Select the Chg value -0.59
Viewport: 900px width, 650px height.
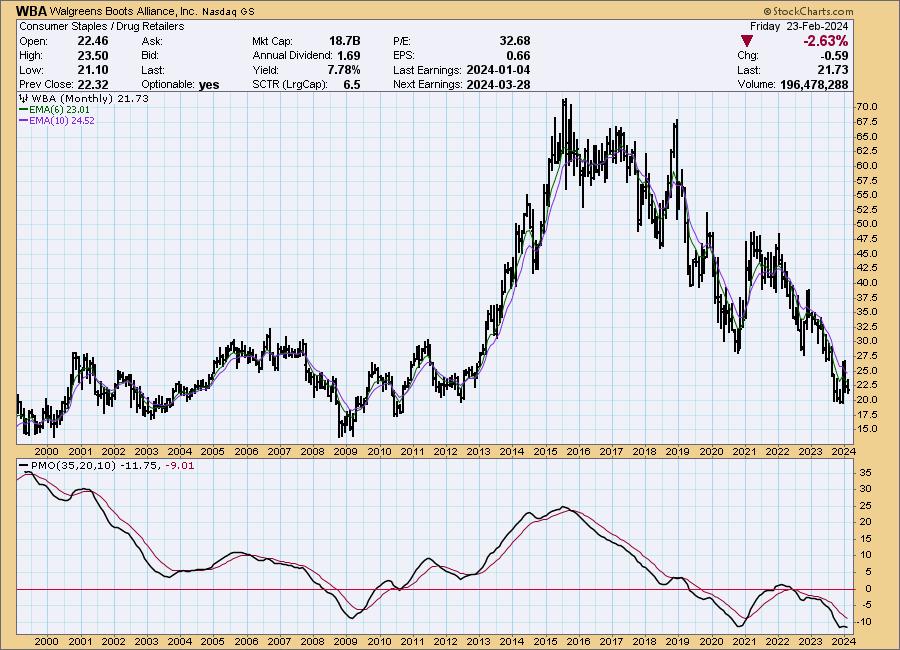click(834, 56)
